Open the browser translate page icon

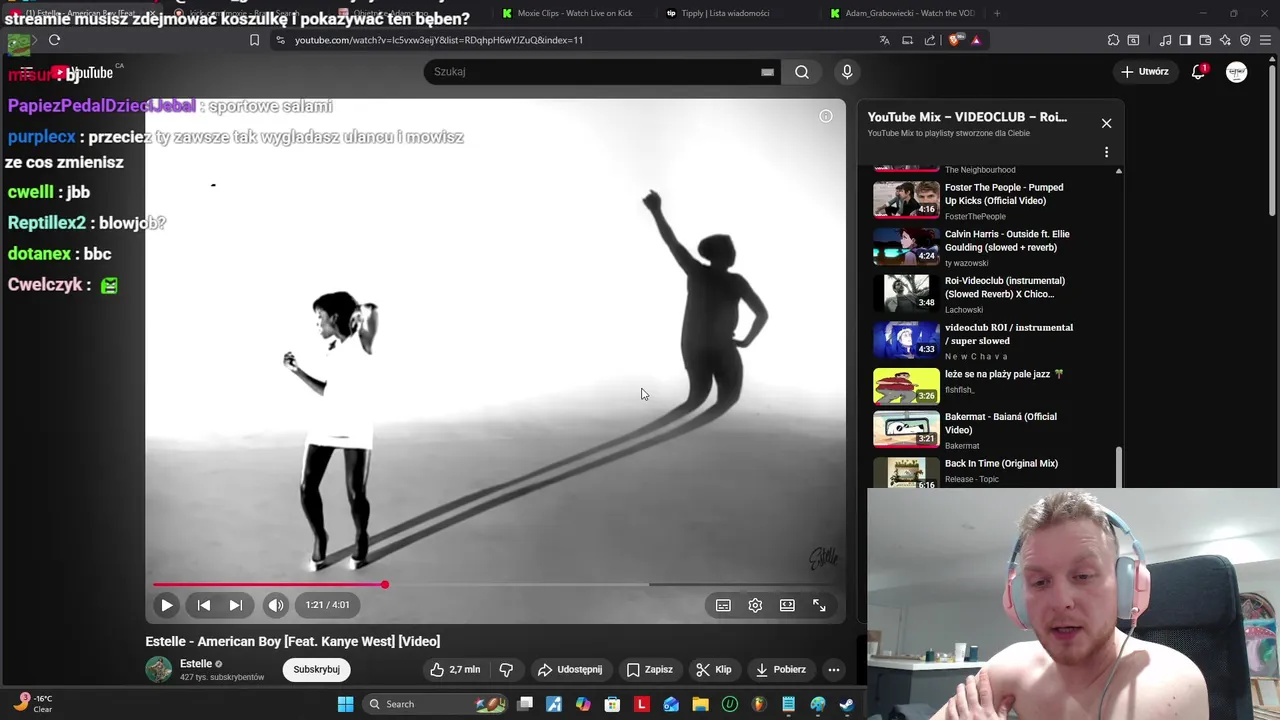click(x=884, y=40)
